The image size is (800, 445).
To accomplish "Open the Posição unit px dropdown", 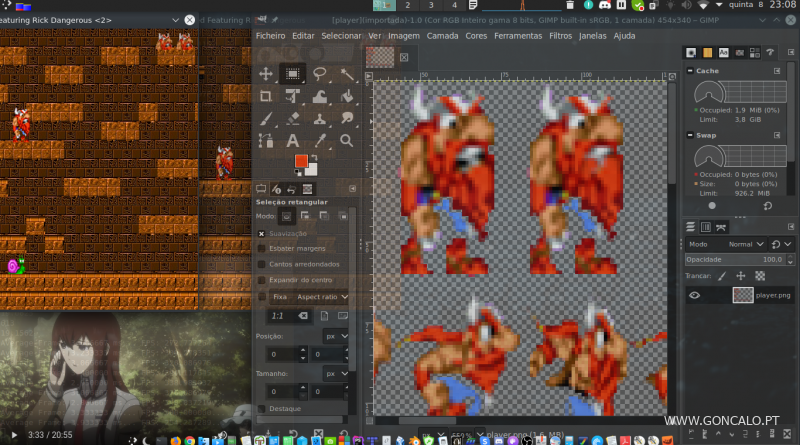I will [x=336, y=336].
